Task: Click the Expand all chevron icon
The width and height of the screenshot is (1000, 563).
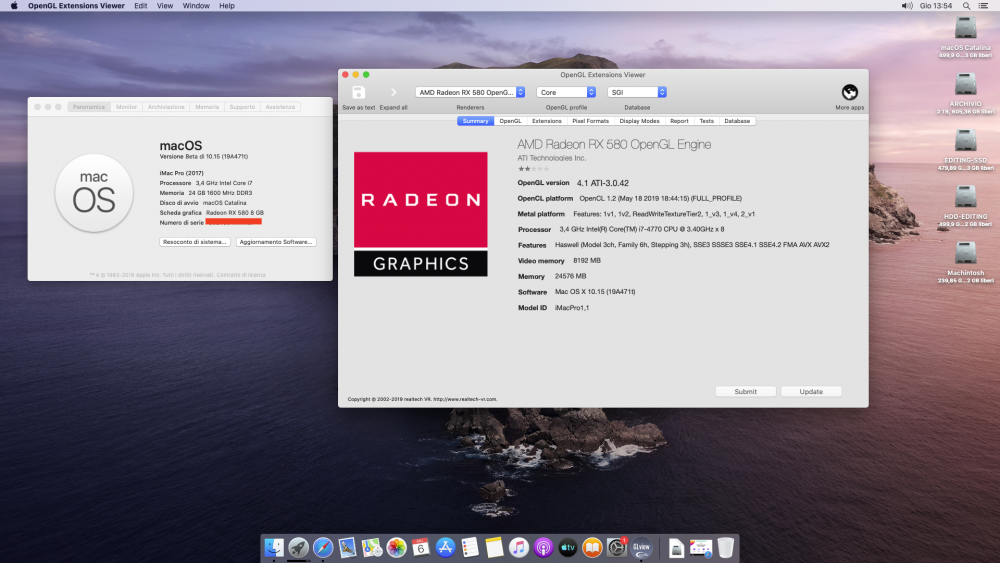Action: 393,92
